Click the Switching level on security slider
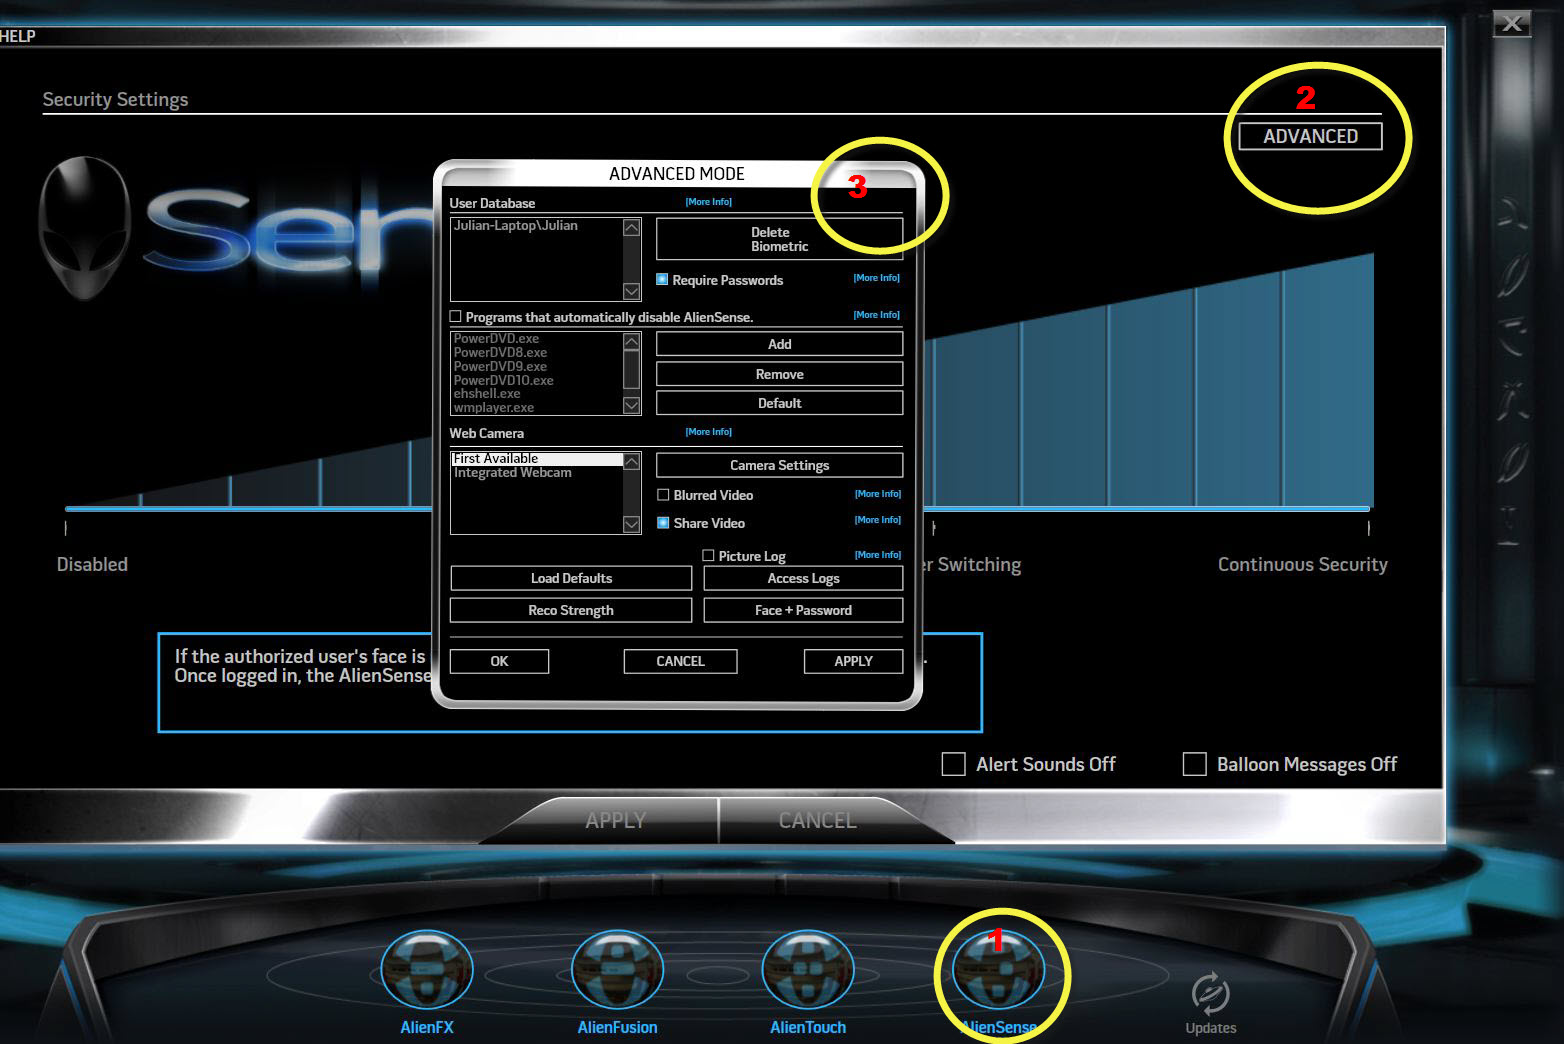 (x=972, y=564)
